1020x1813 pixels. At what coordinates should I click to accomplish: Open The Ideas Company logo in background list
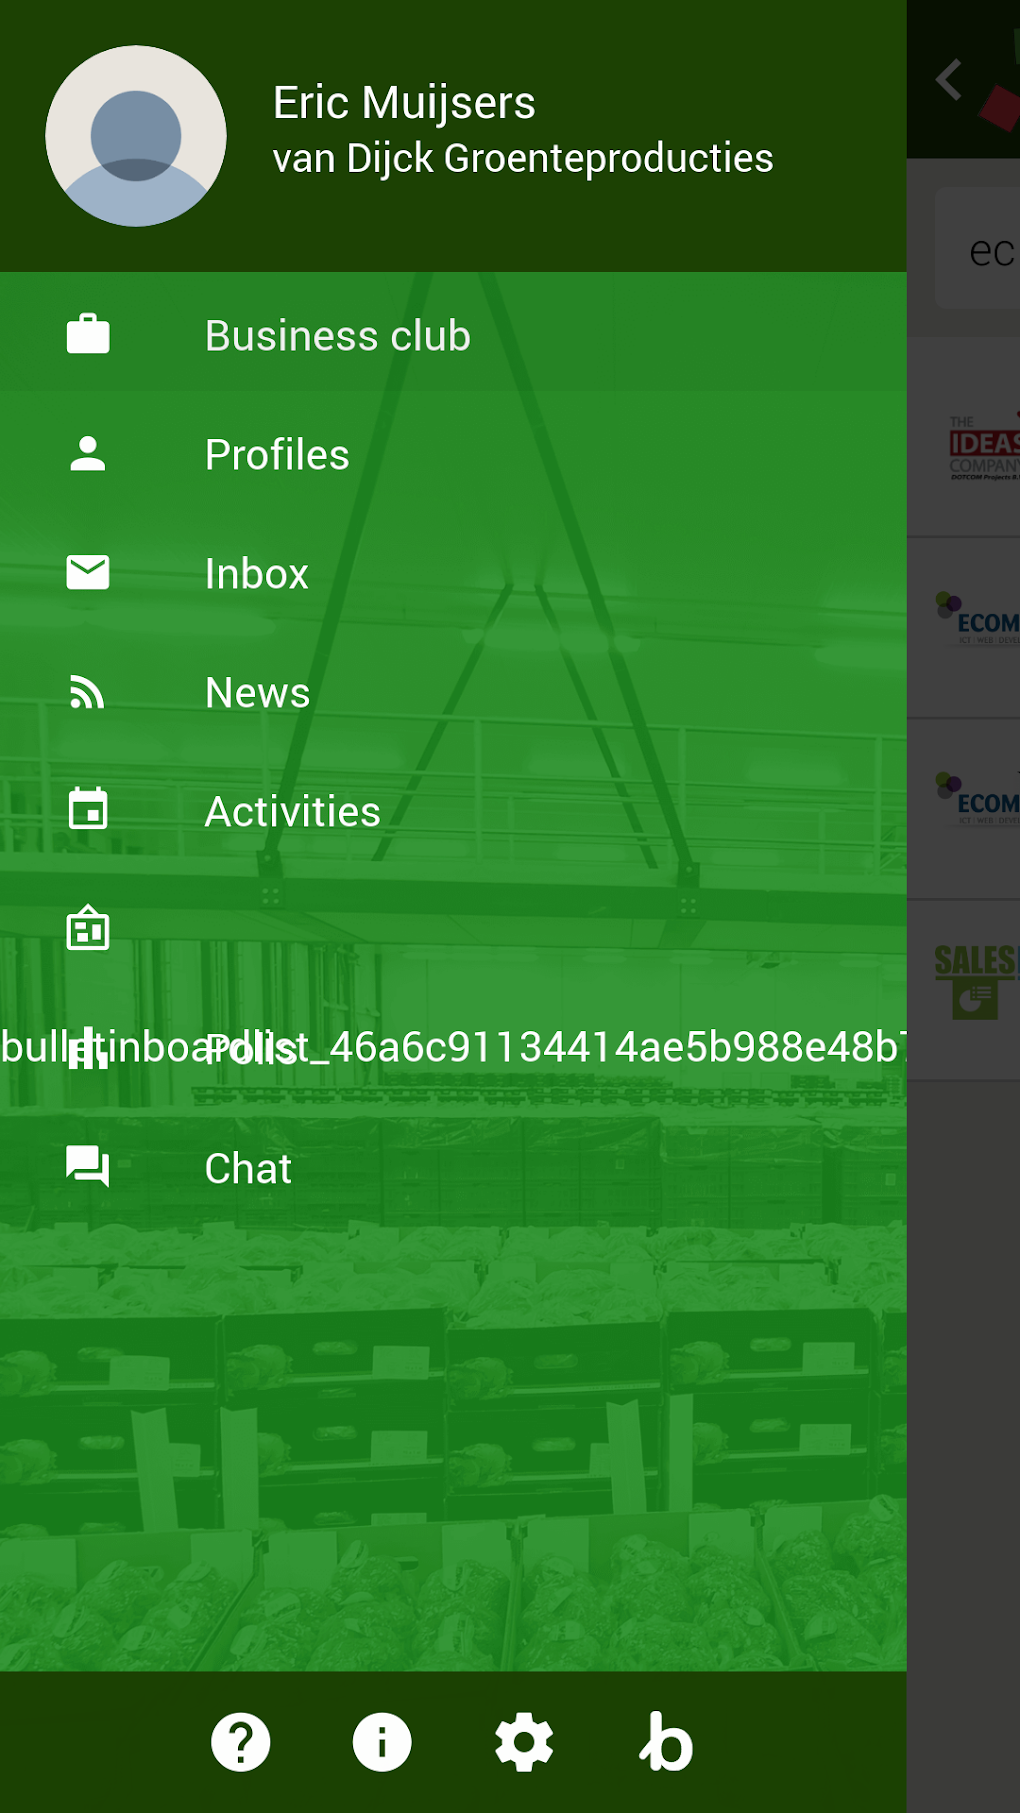pyautogui.click(x=984, y=448)
